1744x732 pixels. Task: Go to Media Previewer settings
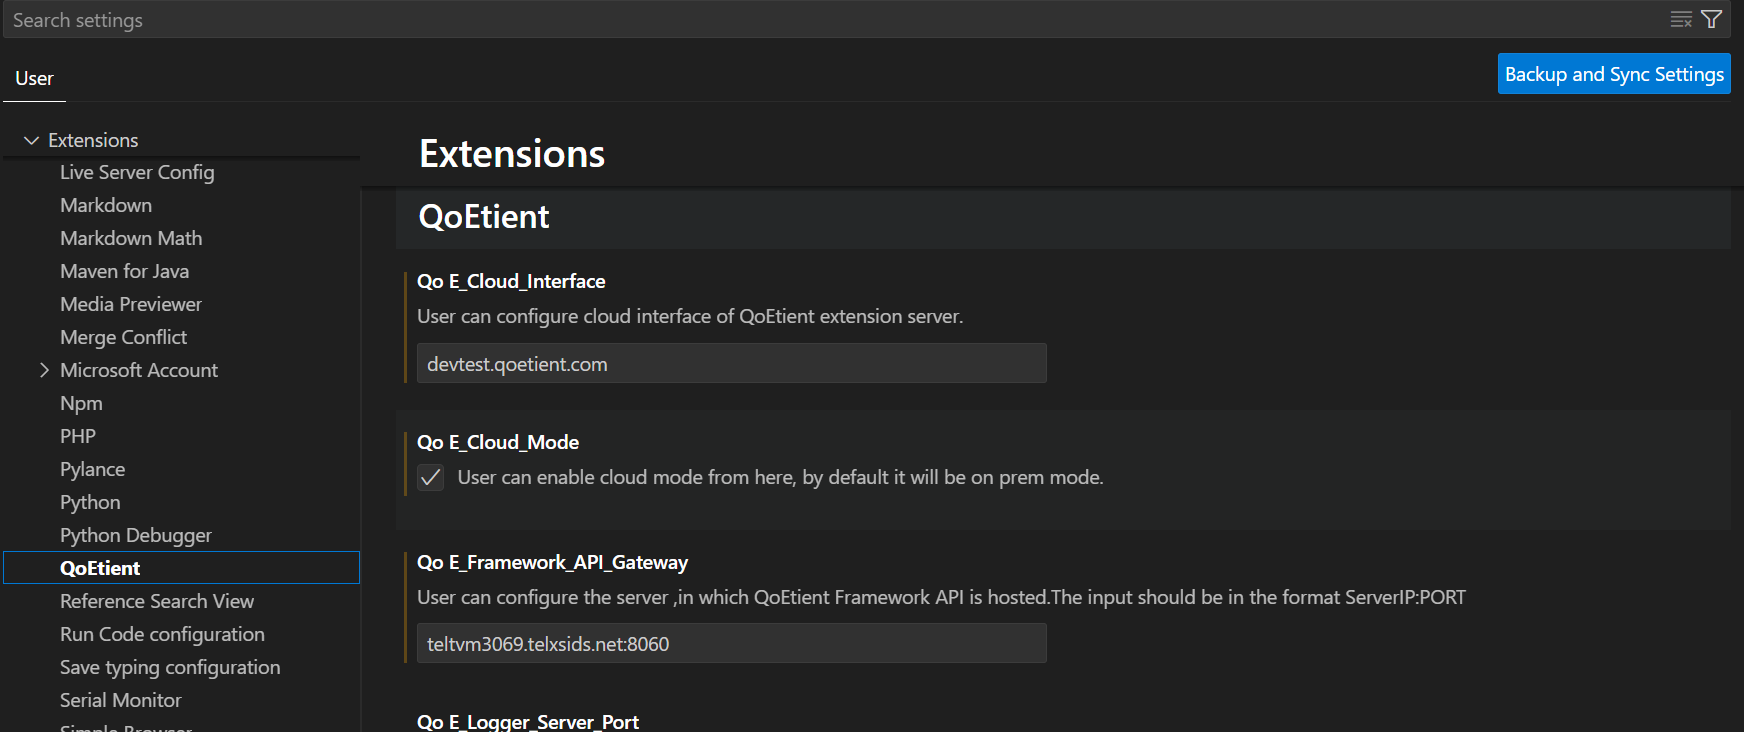point(131,304)
